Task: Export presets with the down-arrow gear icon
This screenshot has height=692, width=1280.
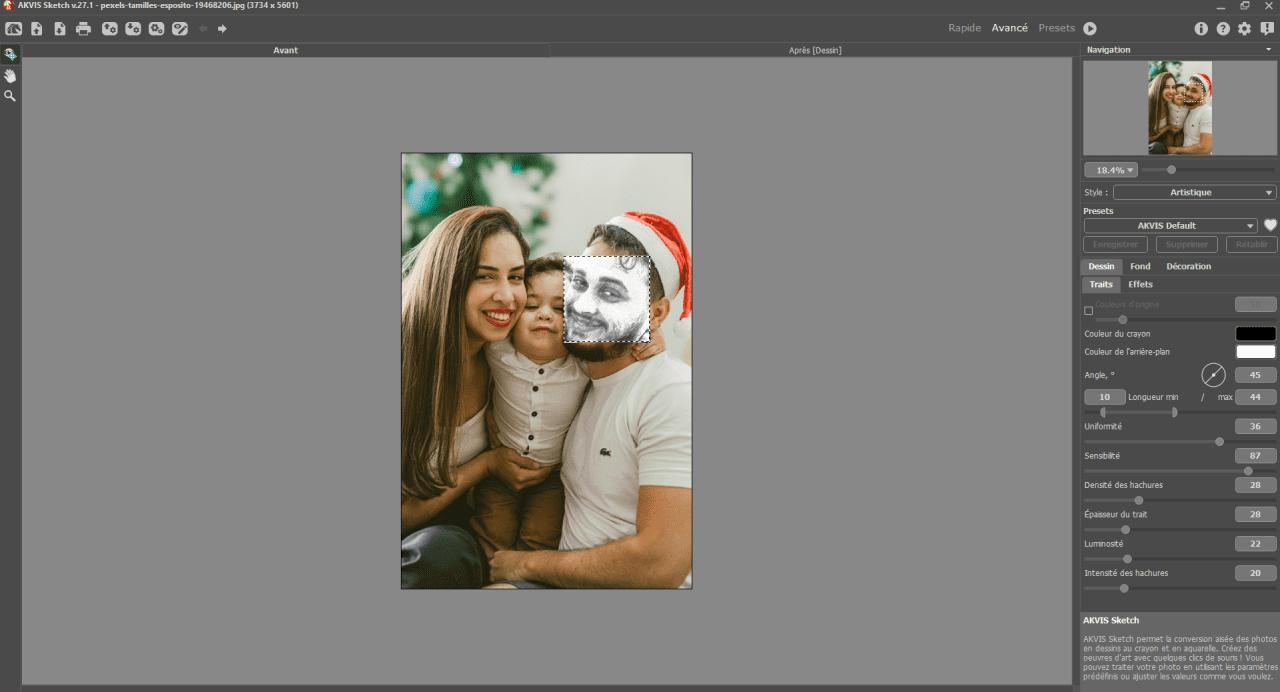Action: (x=133, y=29)
